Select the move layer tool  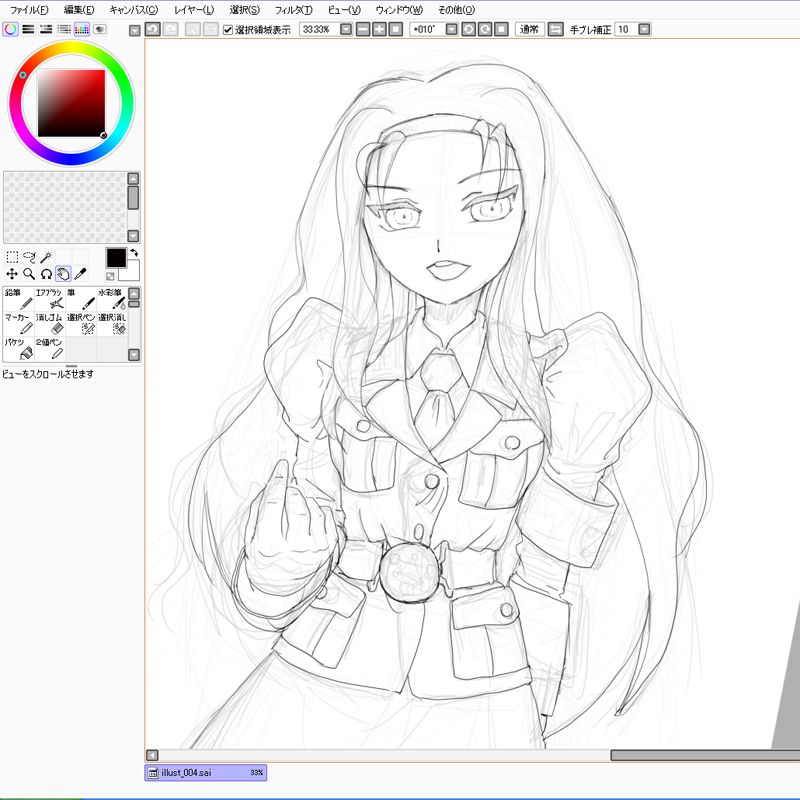click(x=12, y=274)
